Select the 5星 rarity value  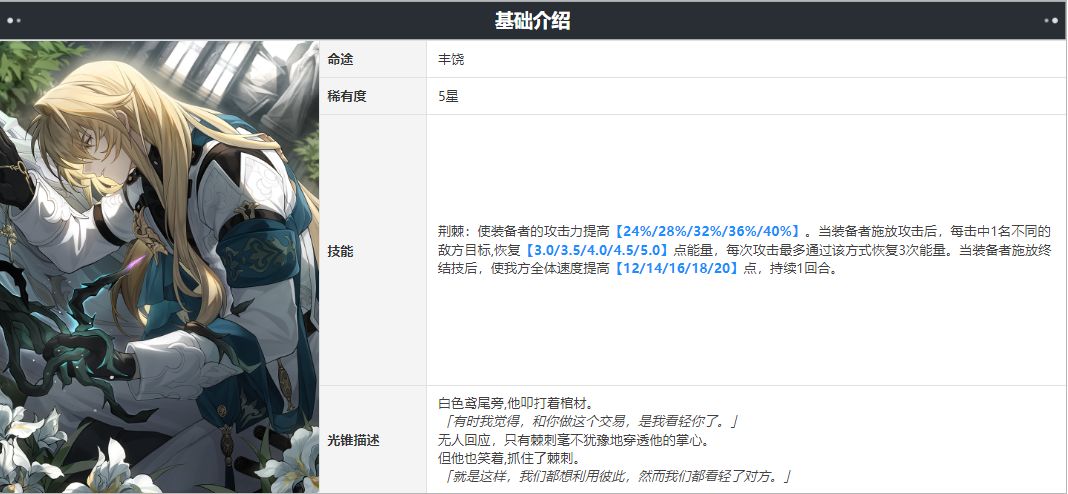click(449, 97)
